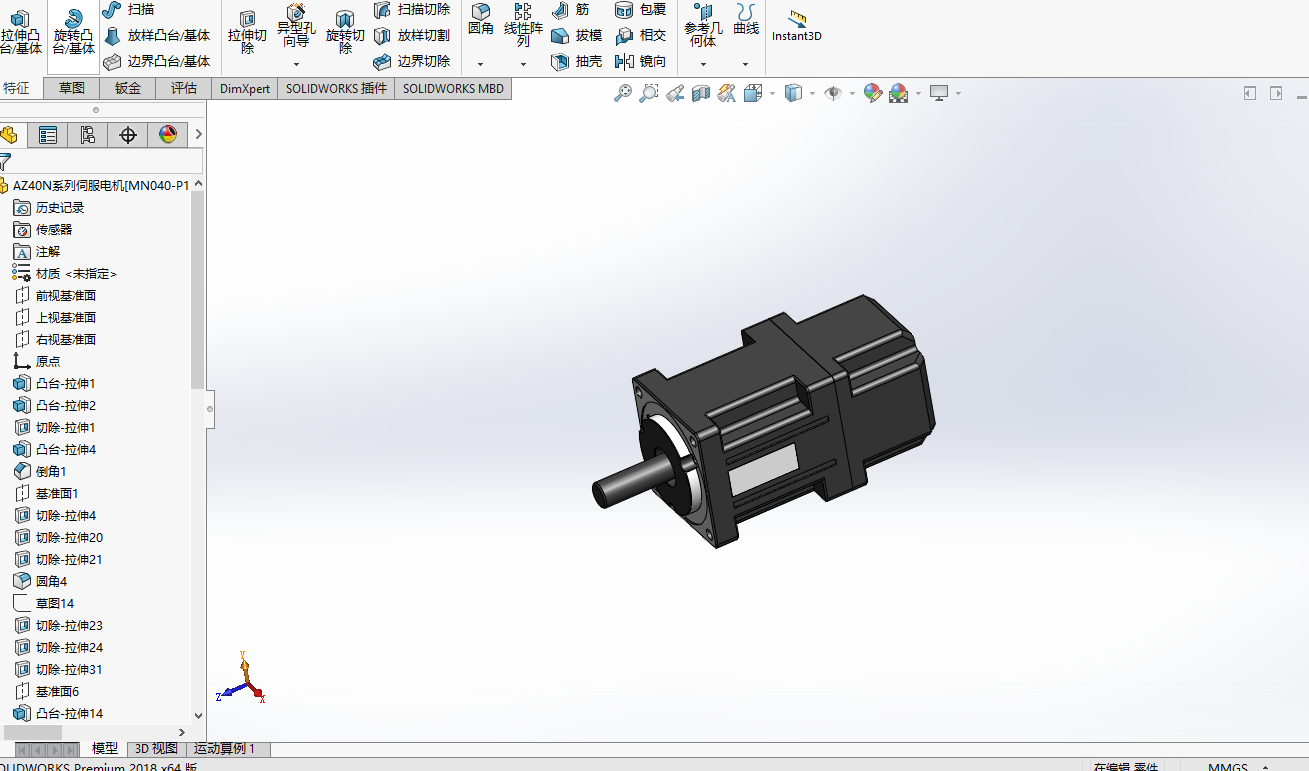The image size is (1309, 771).
Task: Choose the Boundary Cut (边界切除) tool
Action: pos(411,61)
